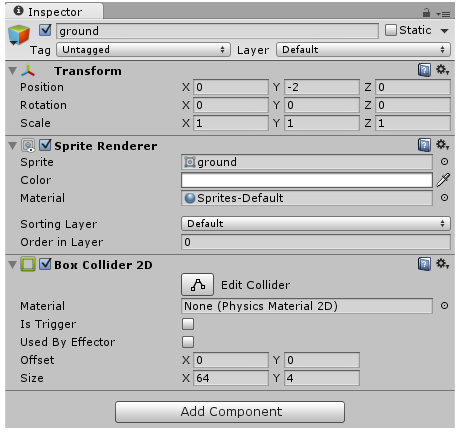Click the Size Y field showing 4

pos(322,378)
